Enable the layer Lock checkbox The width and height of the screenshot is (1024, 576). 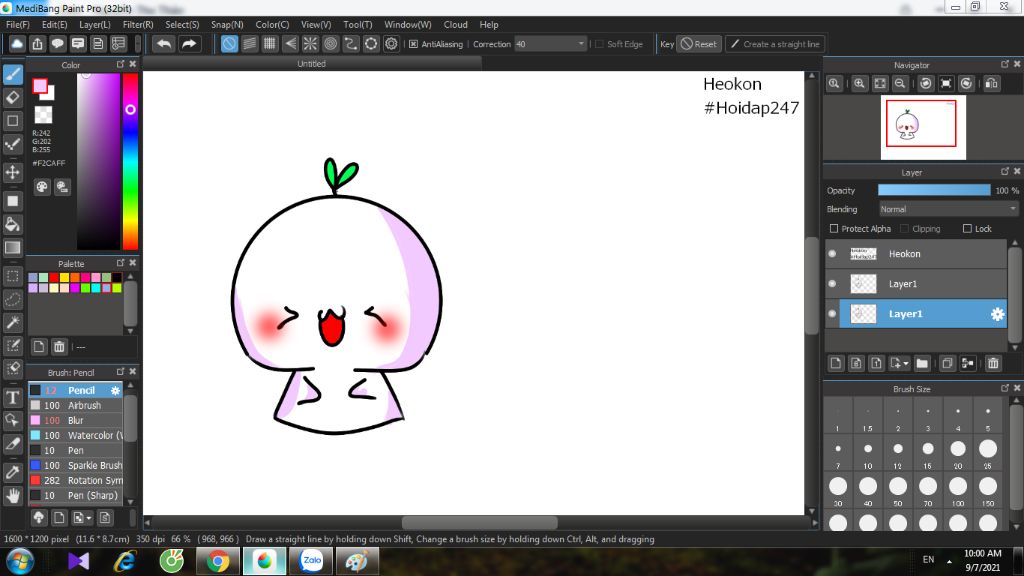tap(967, 229)
